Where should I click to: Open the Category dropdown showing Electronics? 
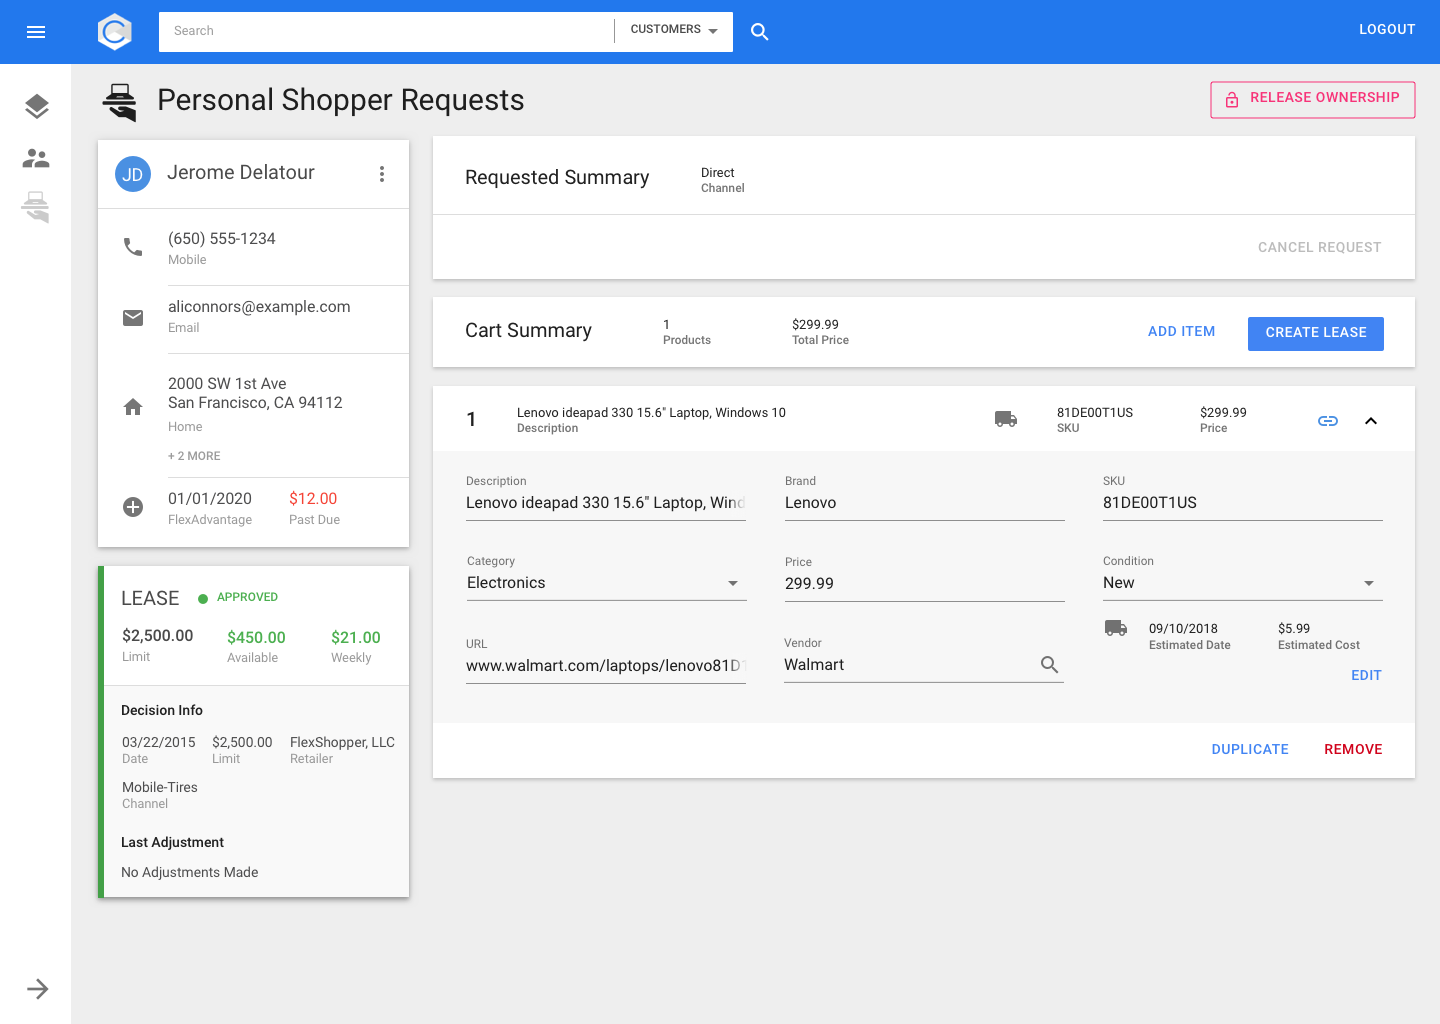(x=606, y=583)
